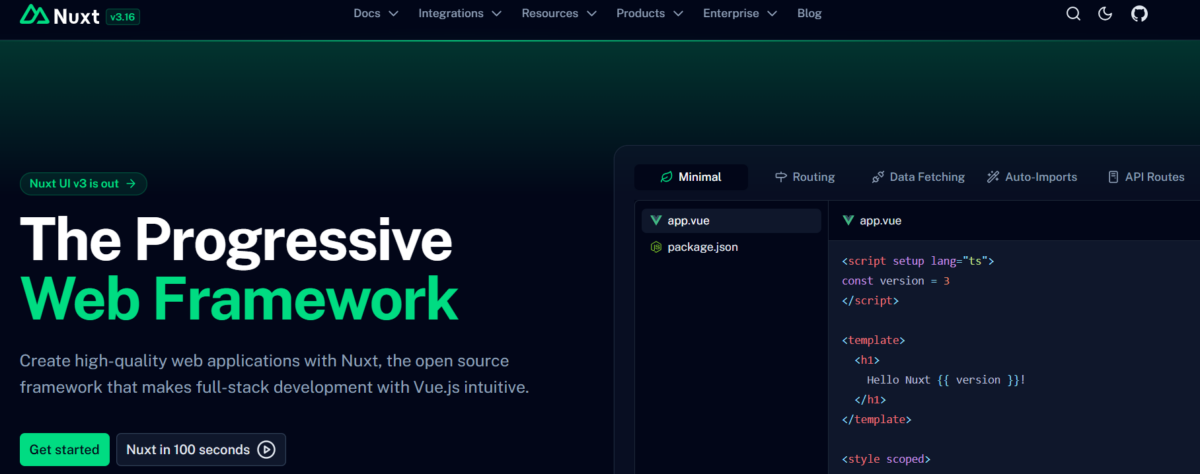Click the Node icon beside package.json
Viewport: 1200px width, 474px height.
(656, 246)
